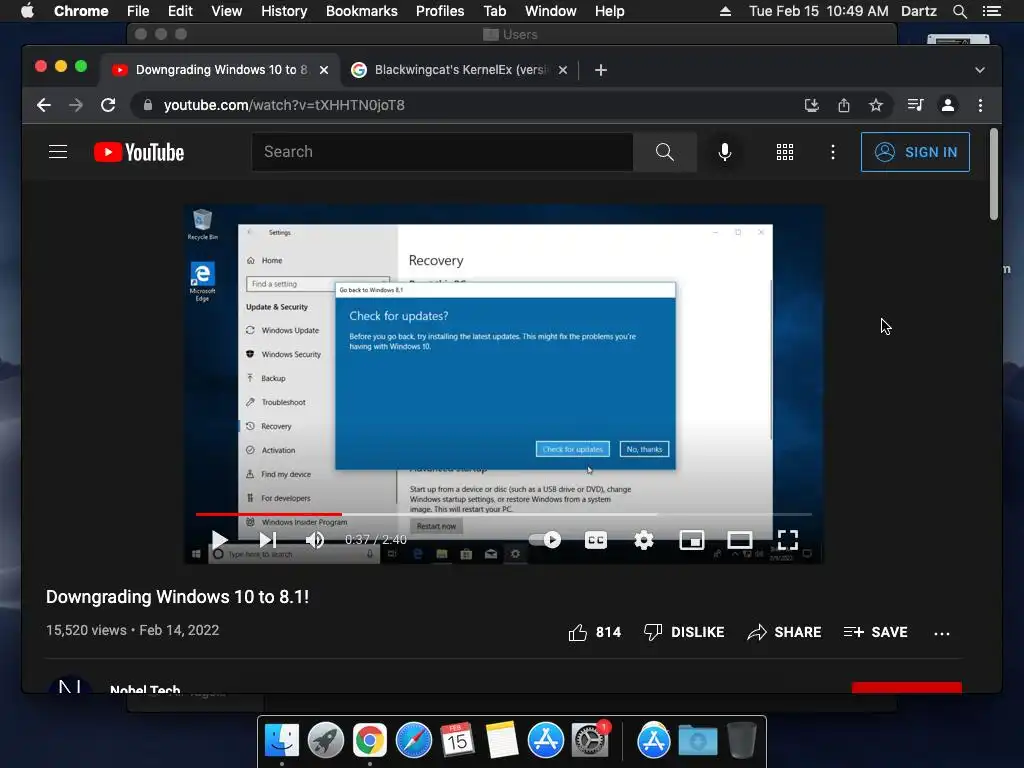Enter full screen video
The width and height of the screenshot is (1024, 768).
788,540
